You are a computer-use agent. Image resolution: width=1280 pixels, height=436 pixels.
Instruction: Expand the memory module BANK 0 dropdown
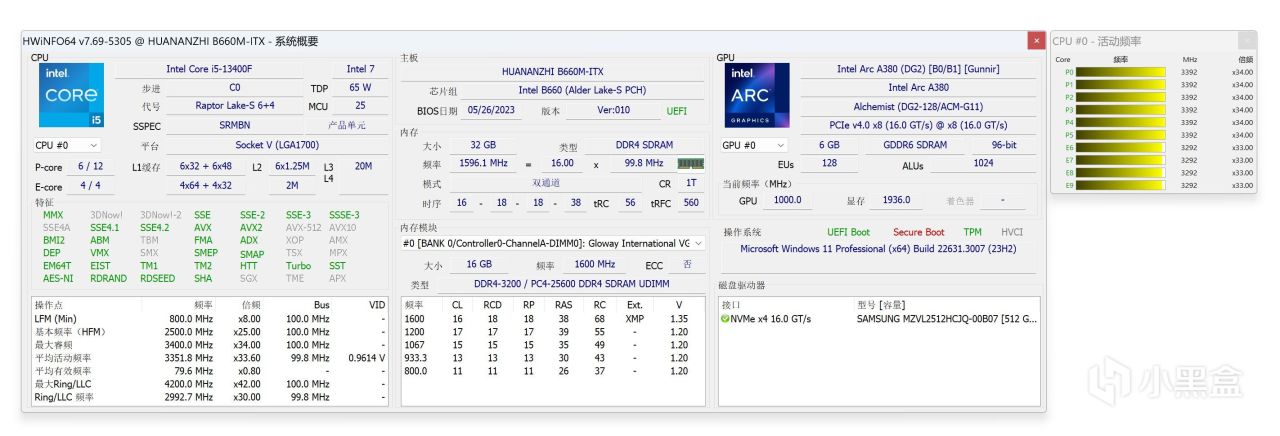click(x=697, y=243)
